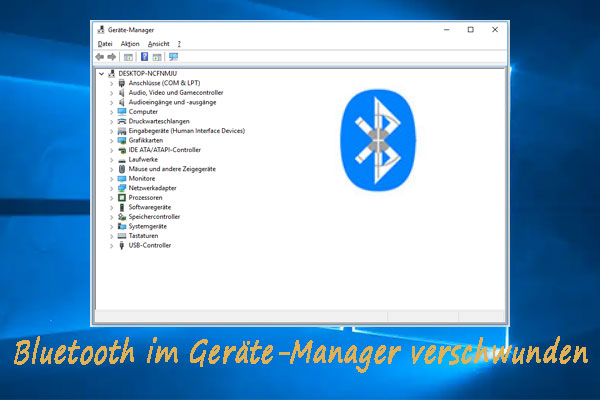The image size is (600, 400).
Task: Click the Forward arrow toolbar icon
Action: 111,57
